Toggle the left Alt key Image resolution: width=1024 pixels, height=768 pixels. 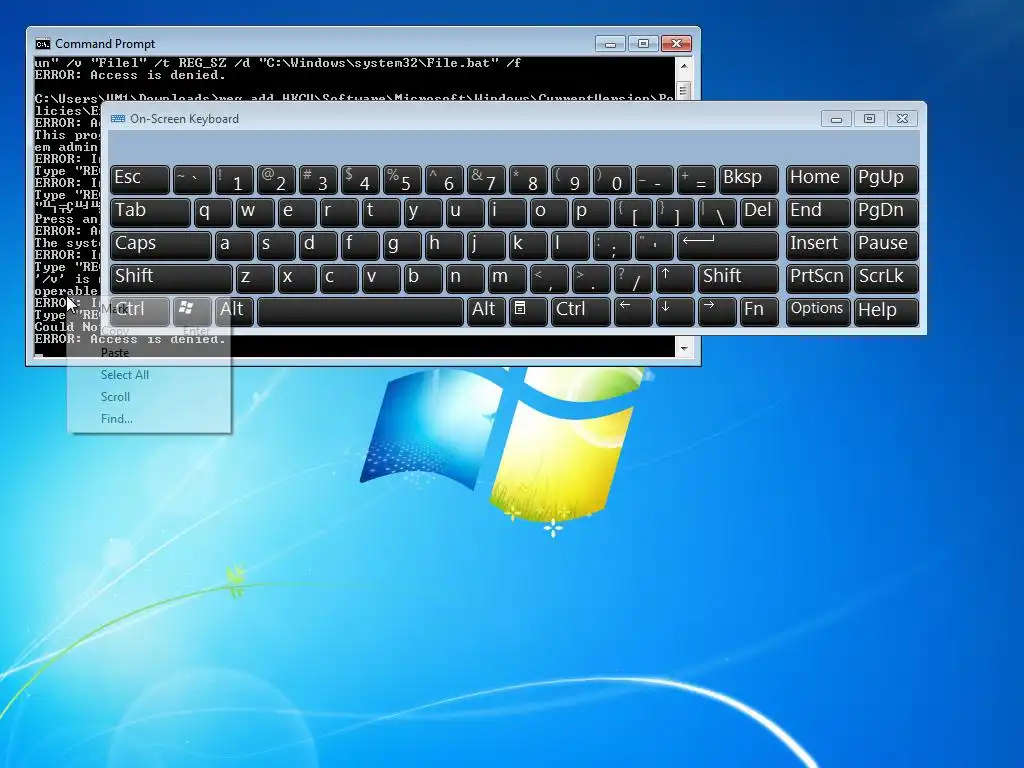point(234,311)
